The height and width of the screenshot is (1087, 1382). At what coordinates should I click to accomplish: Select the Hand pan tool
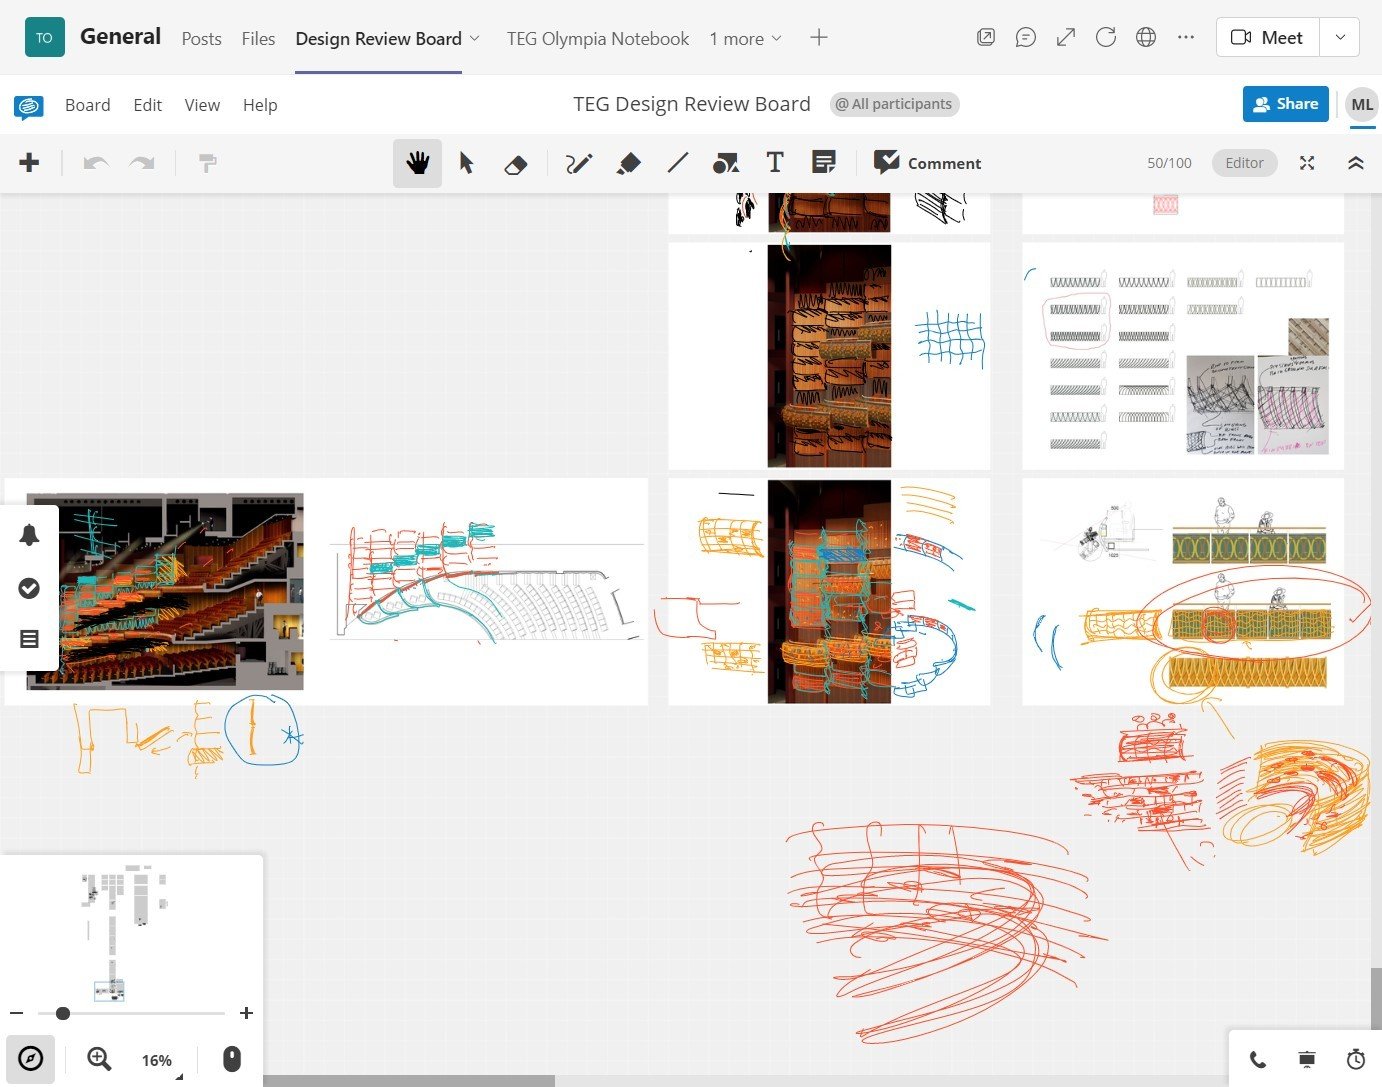[x=417, y=163]
